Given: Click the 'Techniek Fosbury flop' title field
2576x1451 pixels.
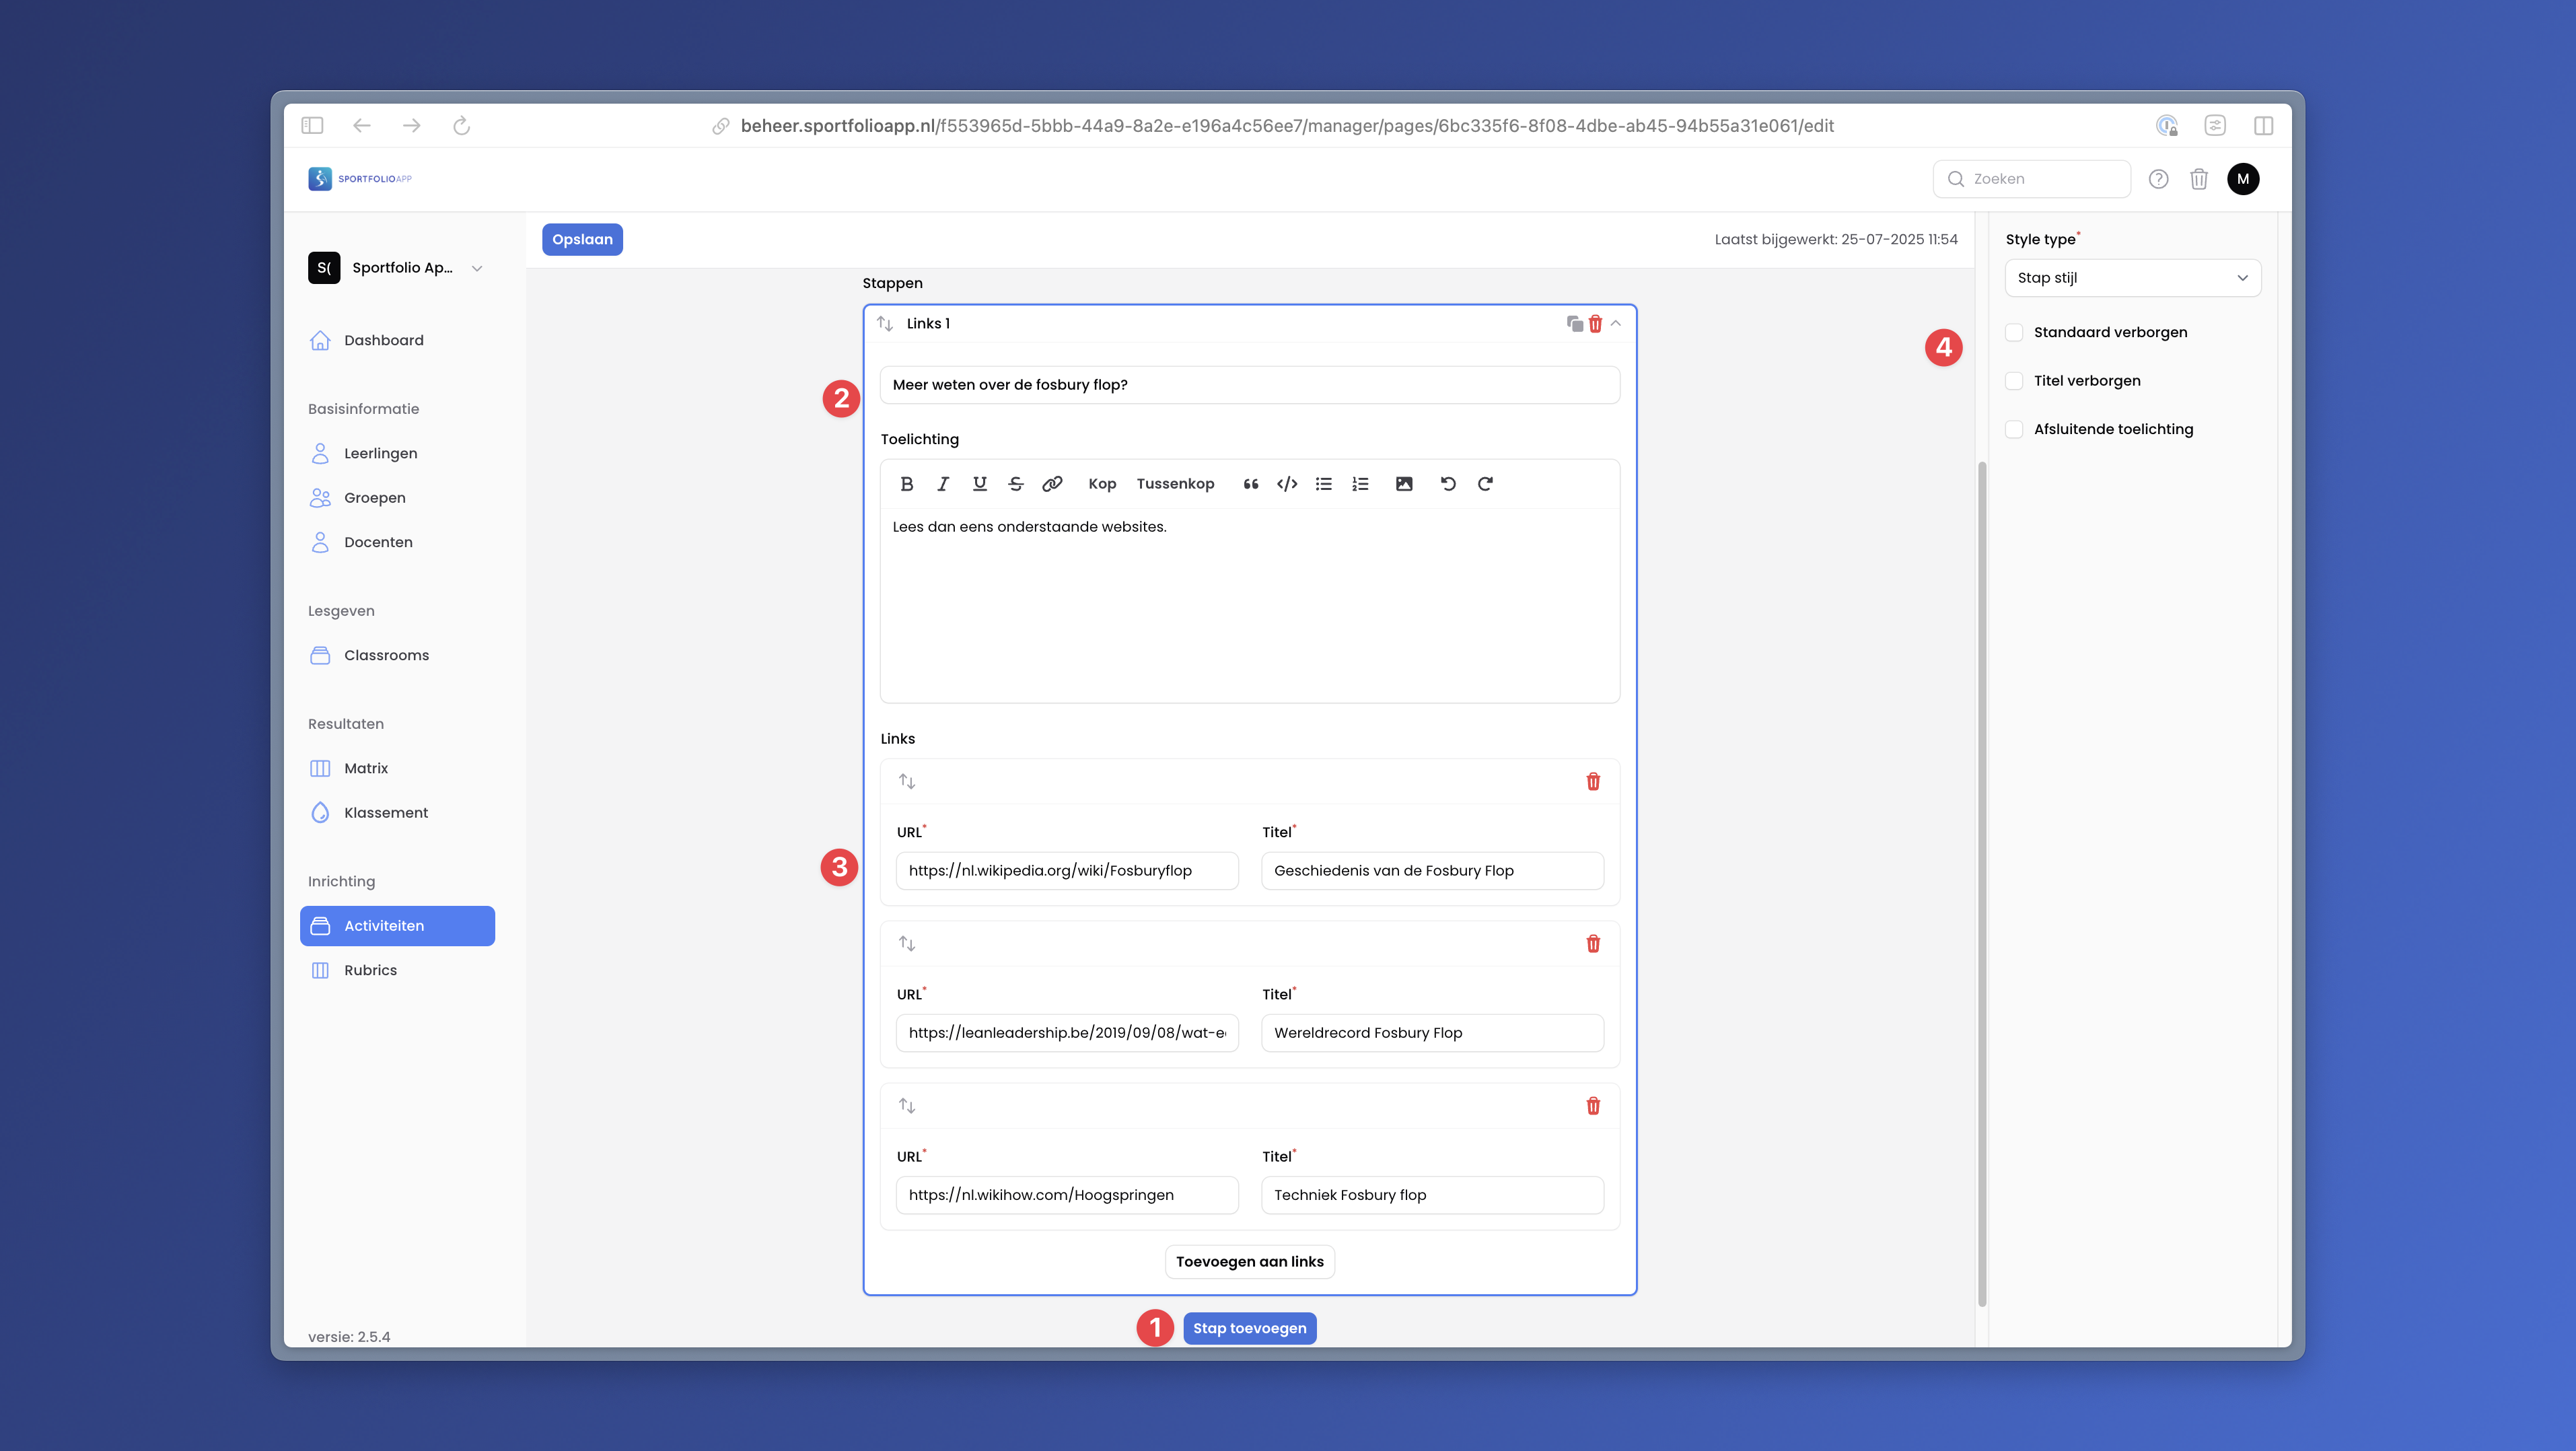Looking at the screenshot, I should point(1432,1195).
